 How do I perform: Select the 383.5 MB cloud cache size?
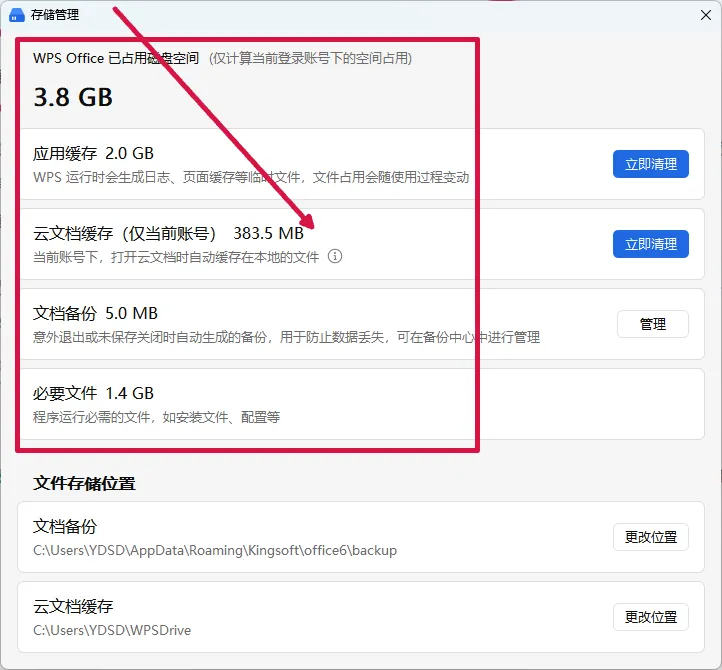point(268,233)
